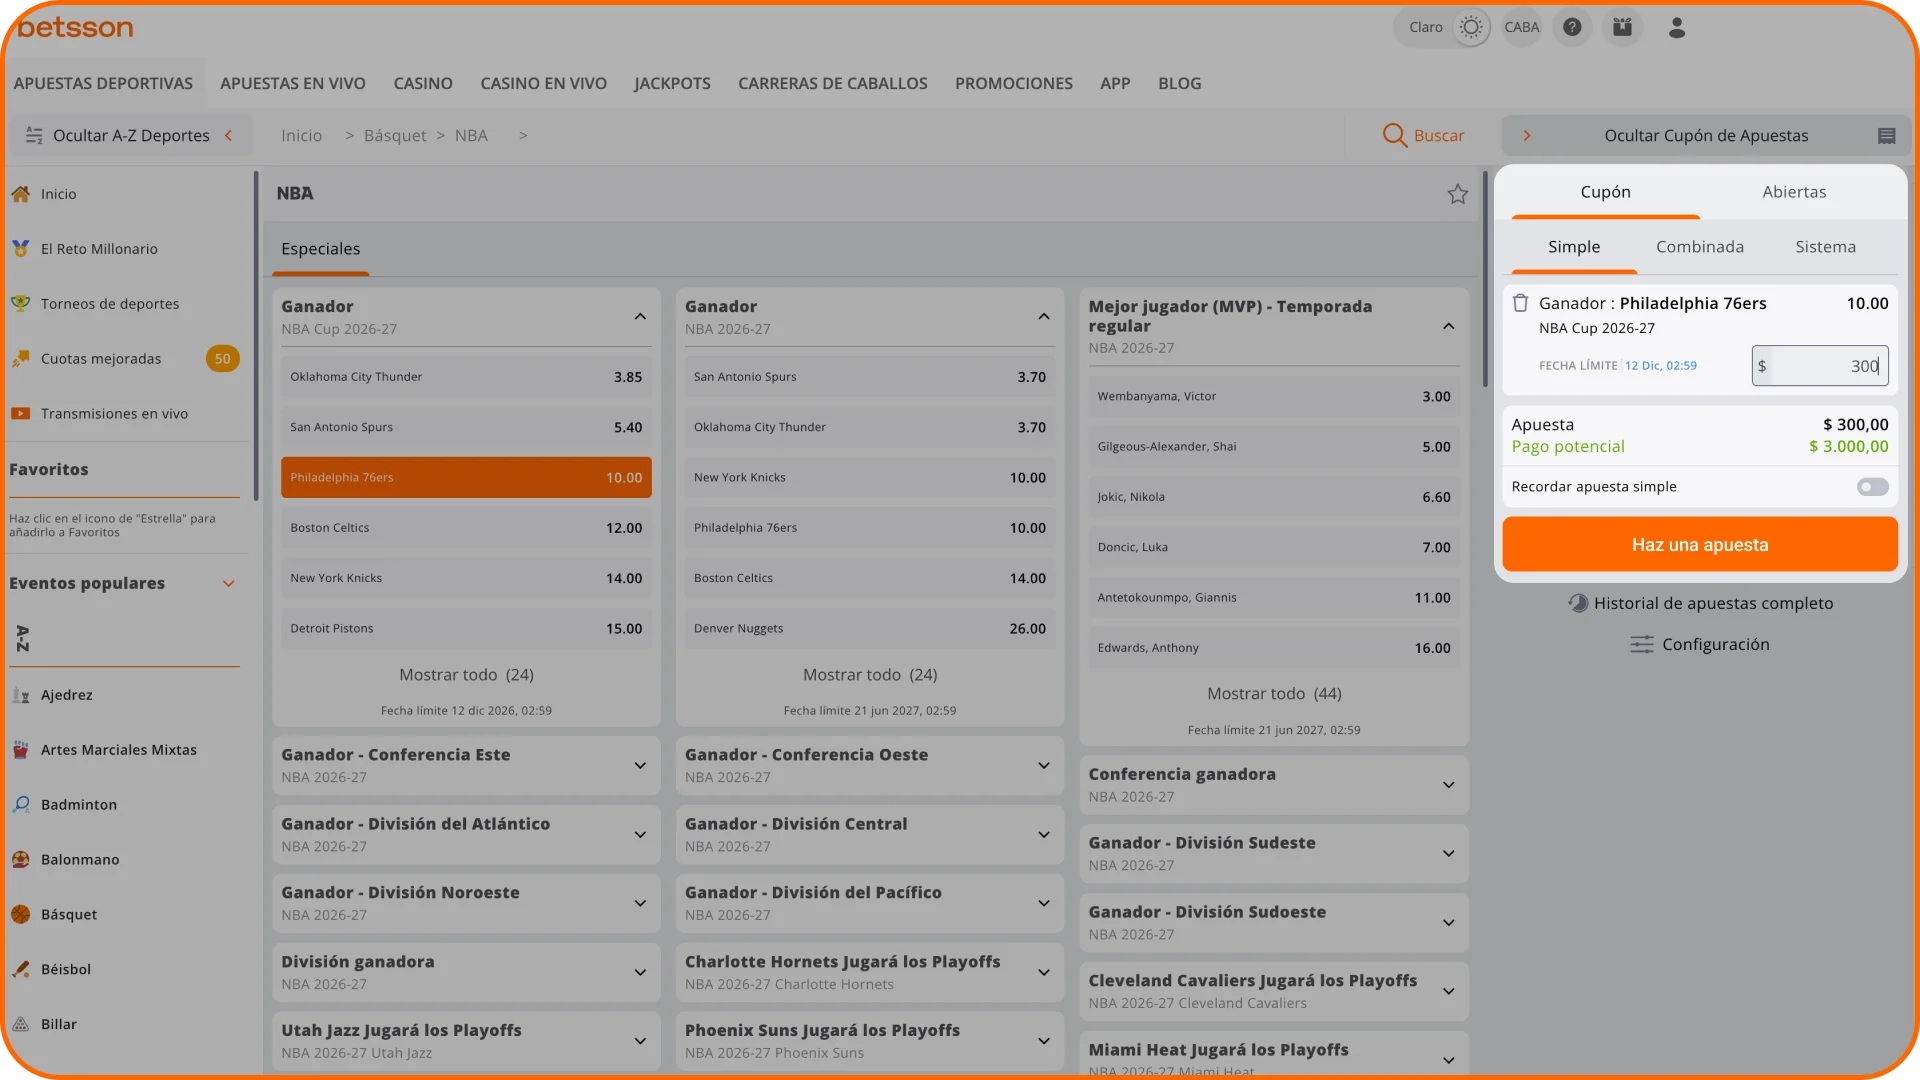Expand Ganador - División del Atlántico
This screenshot has width=1920, height=1080.
[640, 835]
